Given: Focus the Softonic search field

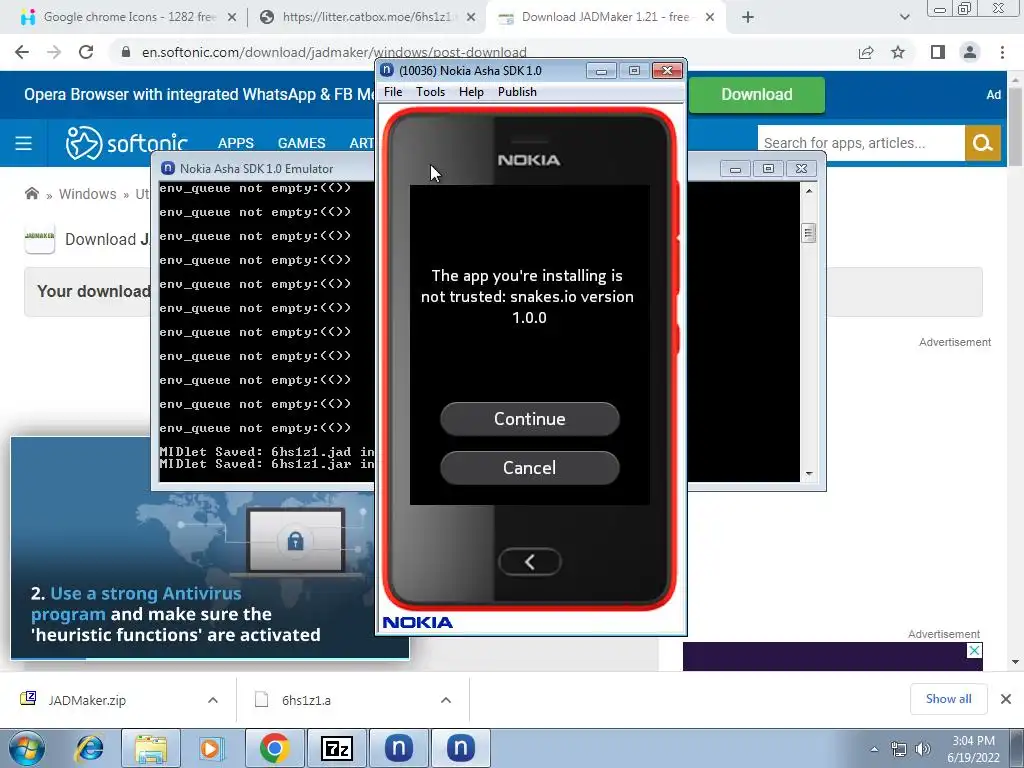Looking at the screenshot, I should click(x=861, y=143).
